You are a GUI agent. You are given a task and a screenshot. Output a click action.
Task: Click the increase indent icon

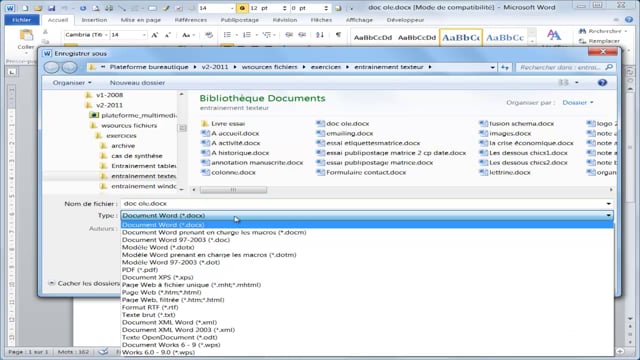302,35
